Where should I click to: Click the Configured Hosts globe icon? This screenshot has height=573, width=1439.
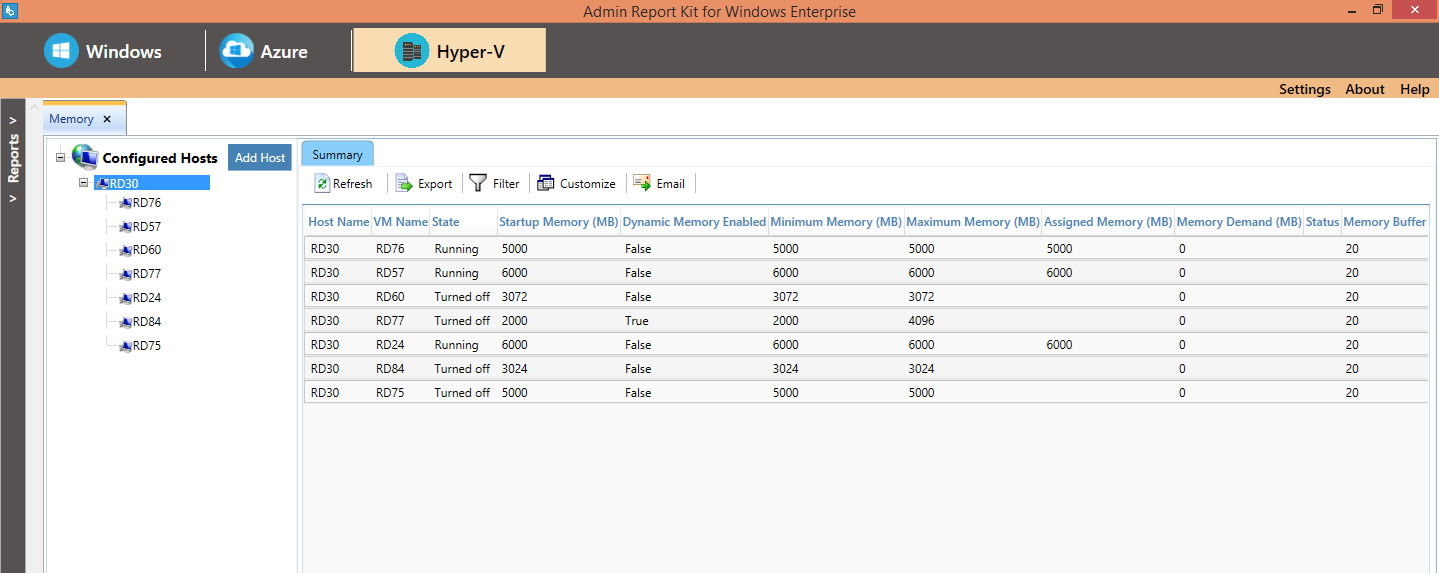(84, 157)
